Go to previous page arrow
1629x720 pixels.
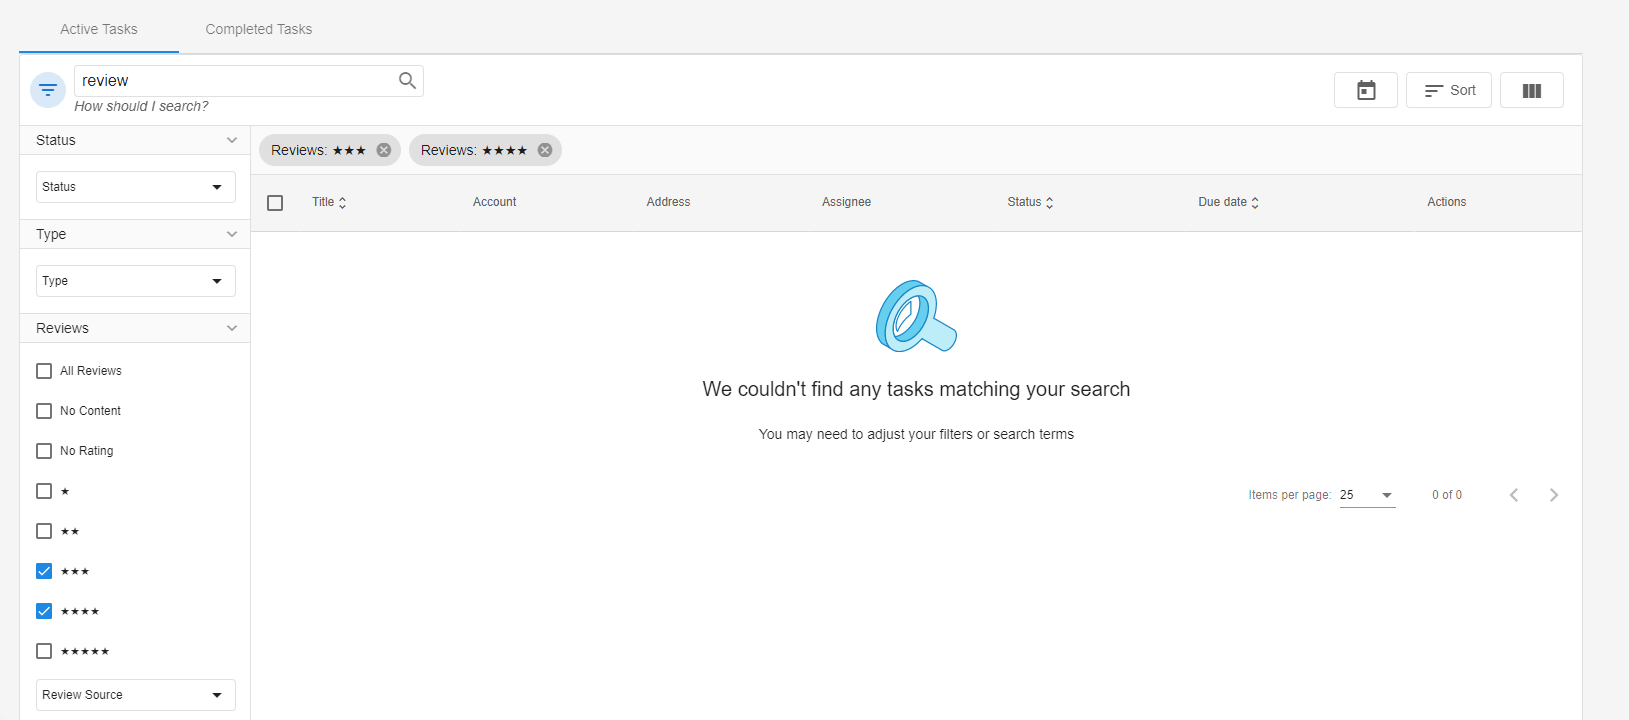pos(1514,495)
